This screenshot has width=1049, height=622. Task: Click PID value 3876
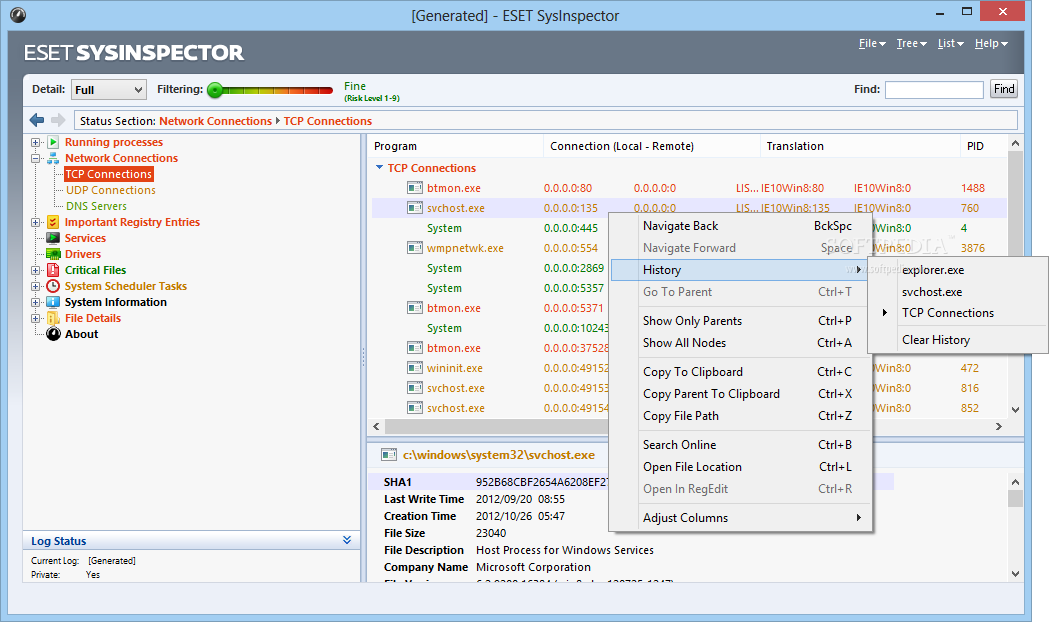click(x=973, y=248)
